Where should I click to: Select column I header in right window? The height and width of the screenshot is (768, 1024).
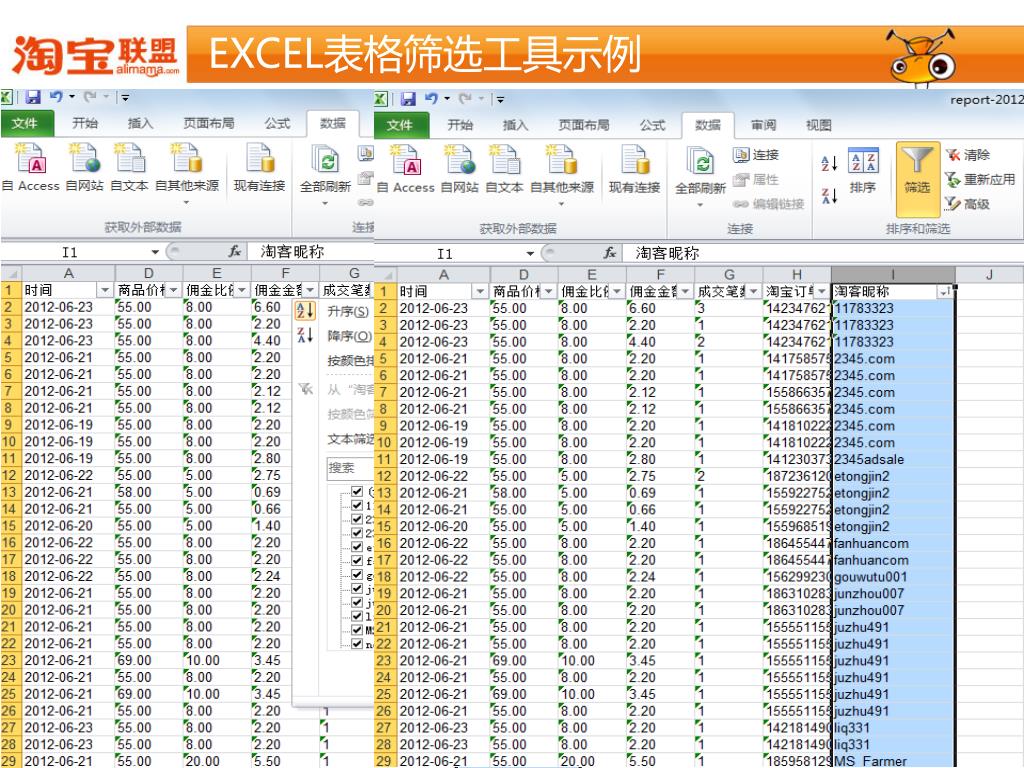tap(893, 275)
